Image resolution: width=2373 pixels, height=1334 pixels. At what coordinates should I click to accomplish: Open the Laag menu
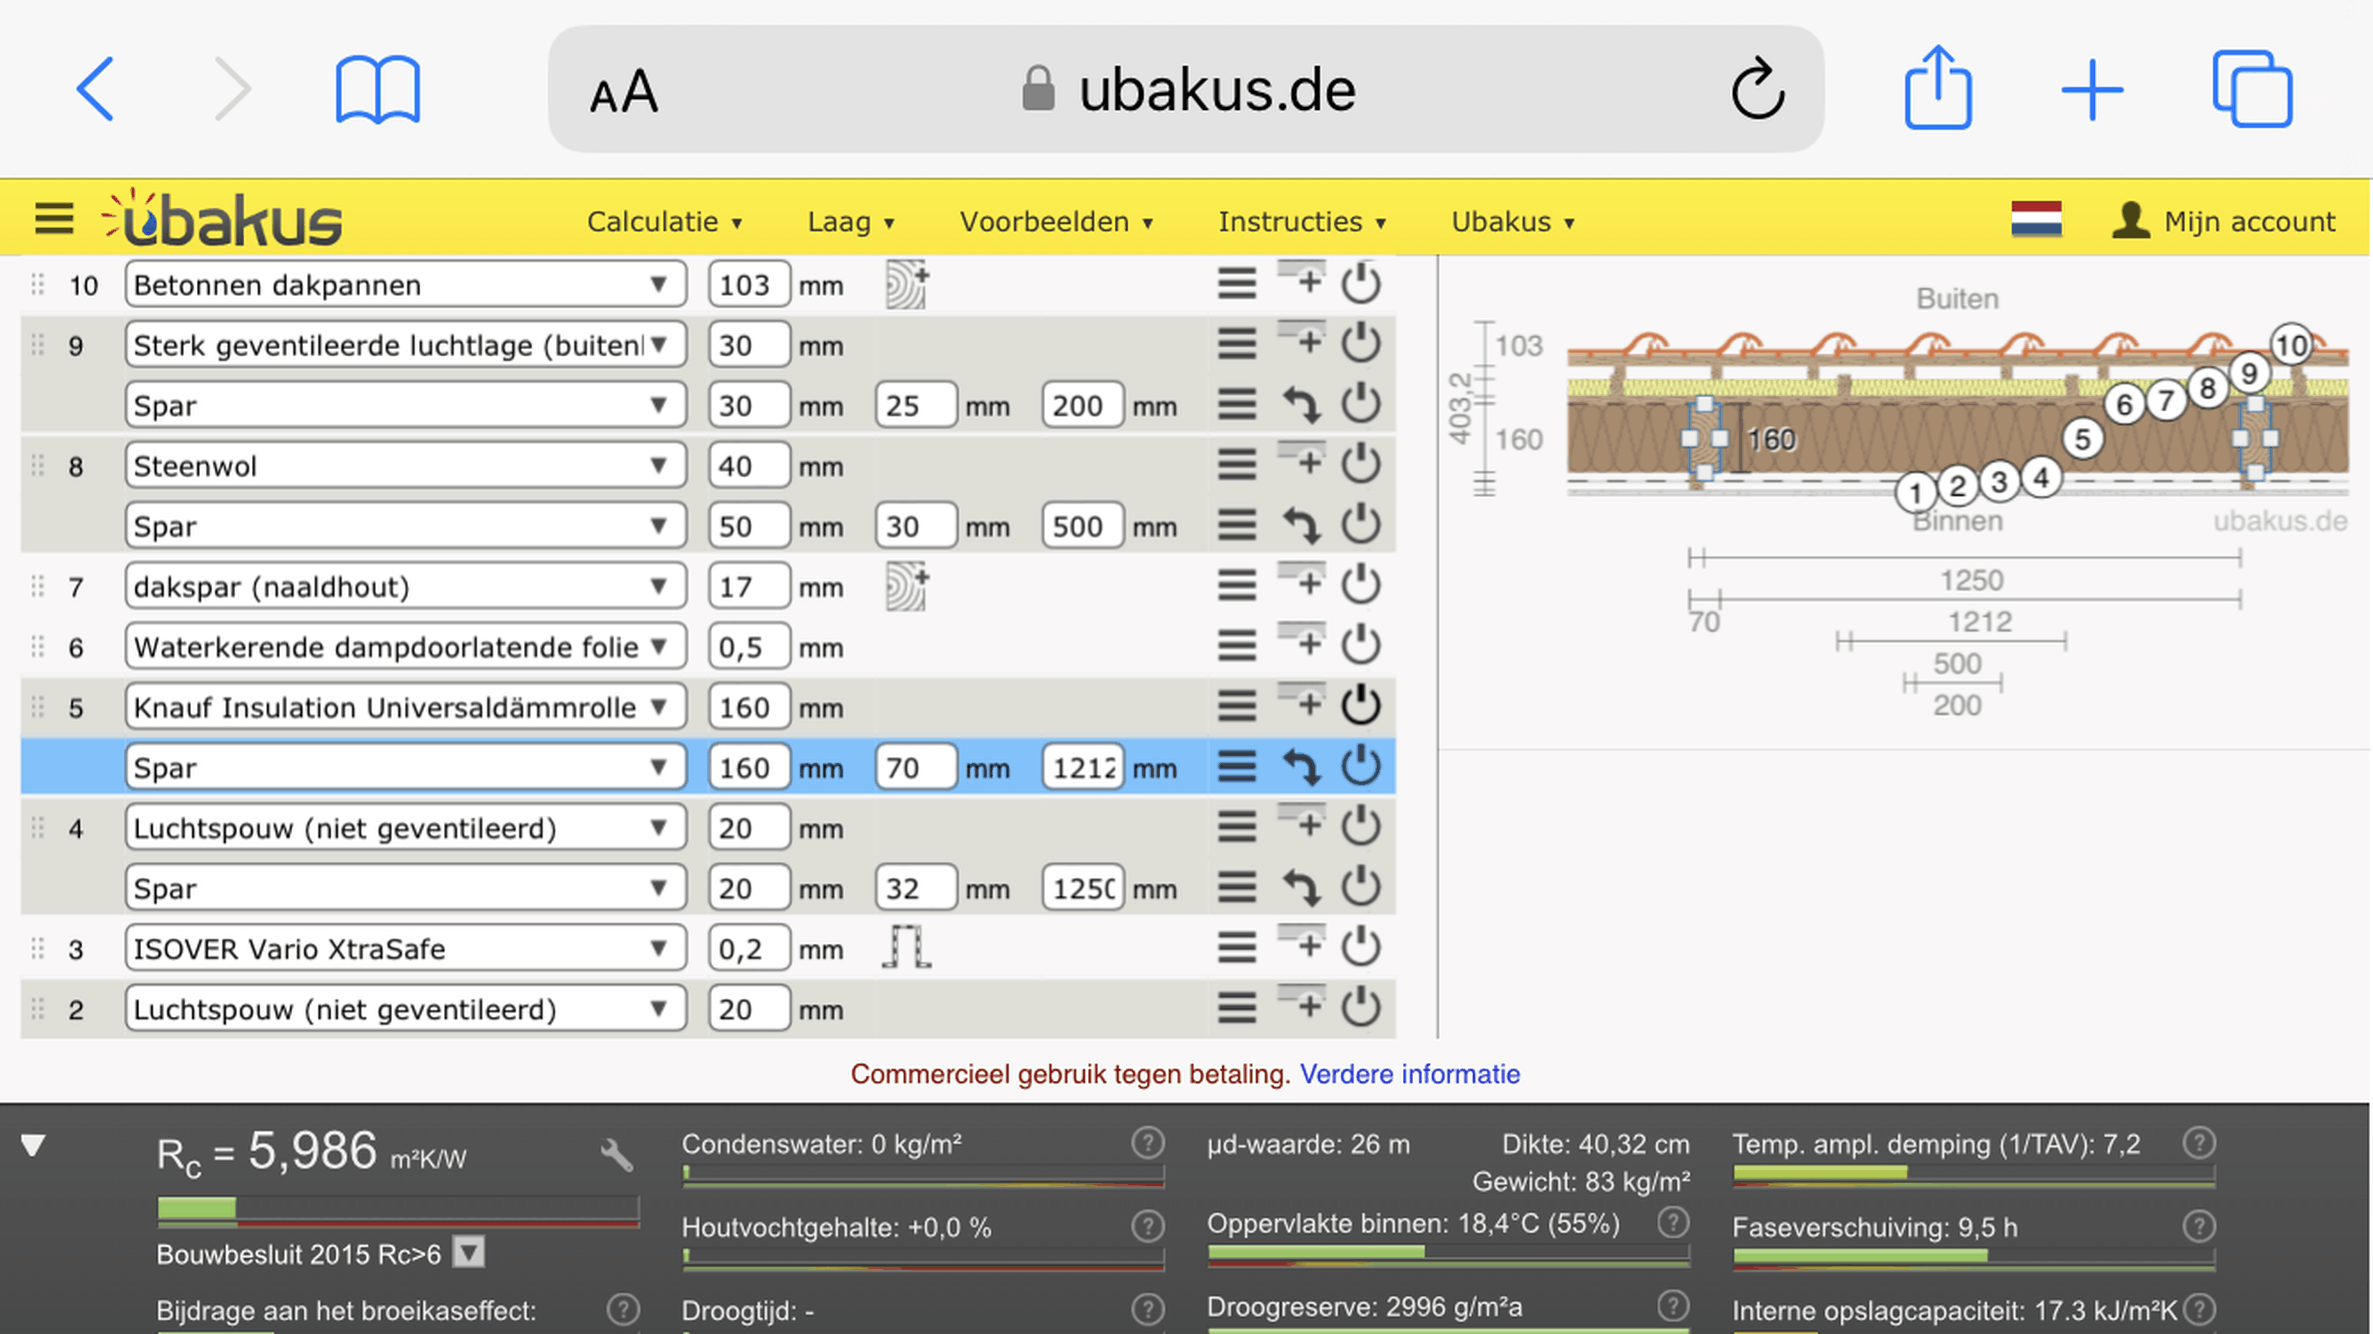click(850, 221)
